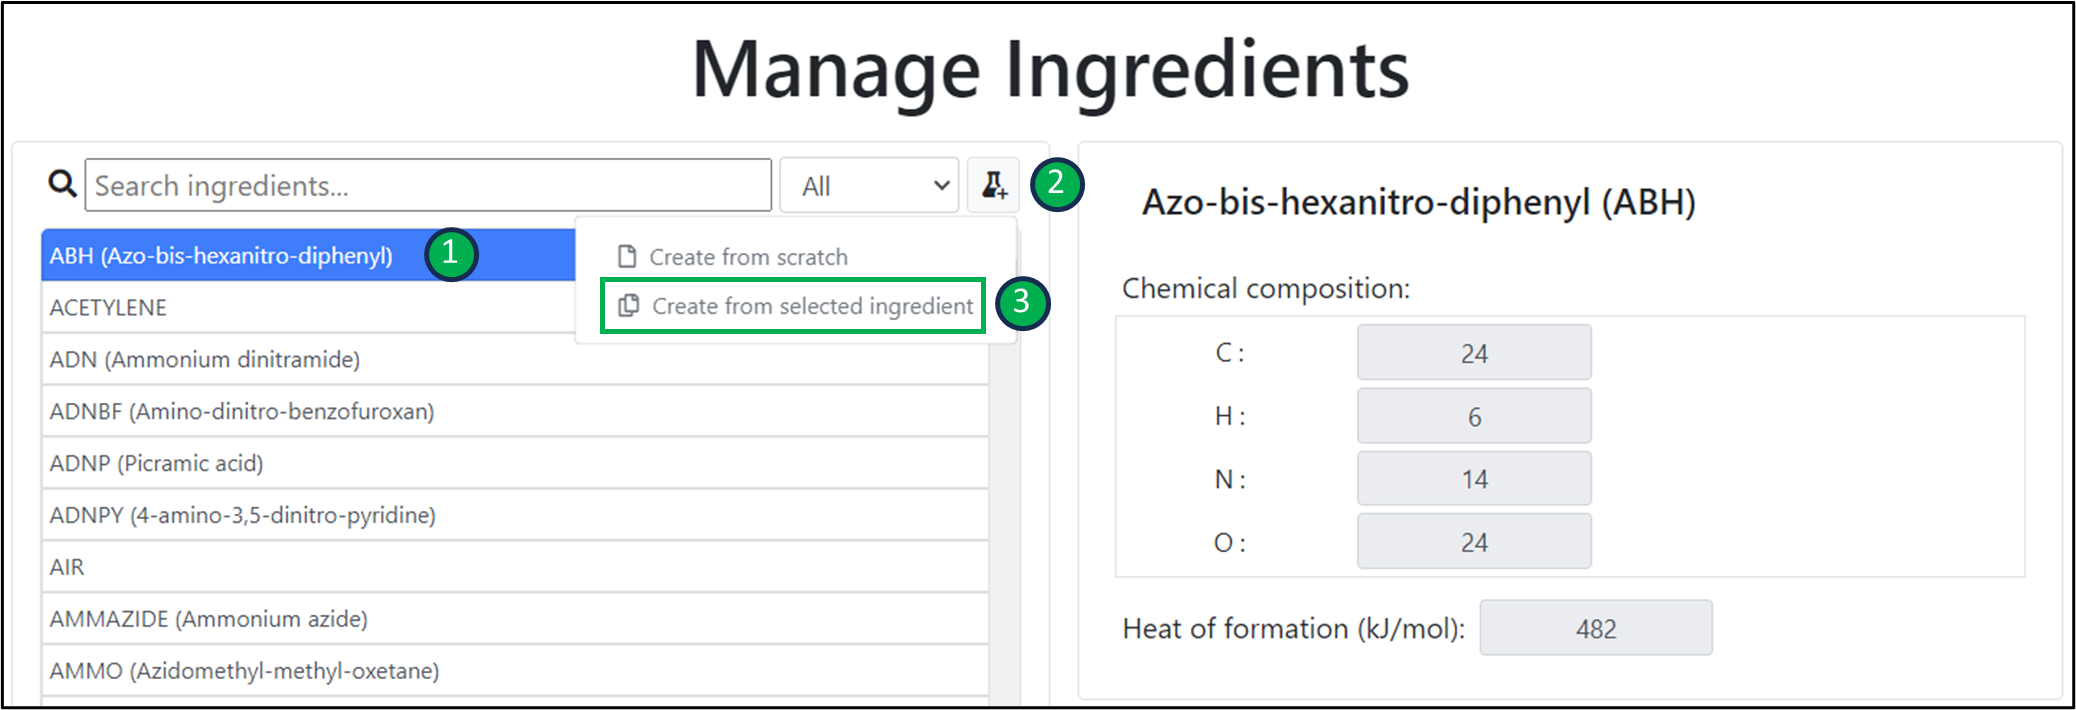Select AIR in the ingredient list

pos(68,568)
